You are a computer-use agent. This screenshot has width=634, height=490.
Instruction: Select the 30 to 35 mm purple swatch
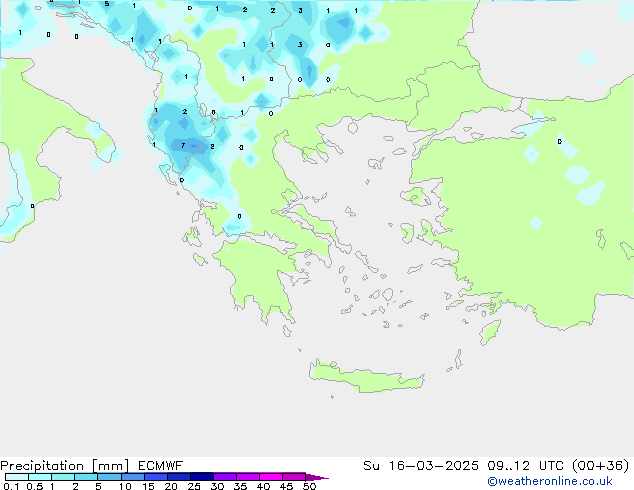[224, 477]
